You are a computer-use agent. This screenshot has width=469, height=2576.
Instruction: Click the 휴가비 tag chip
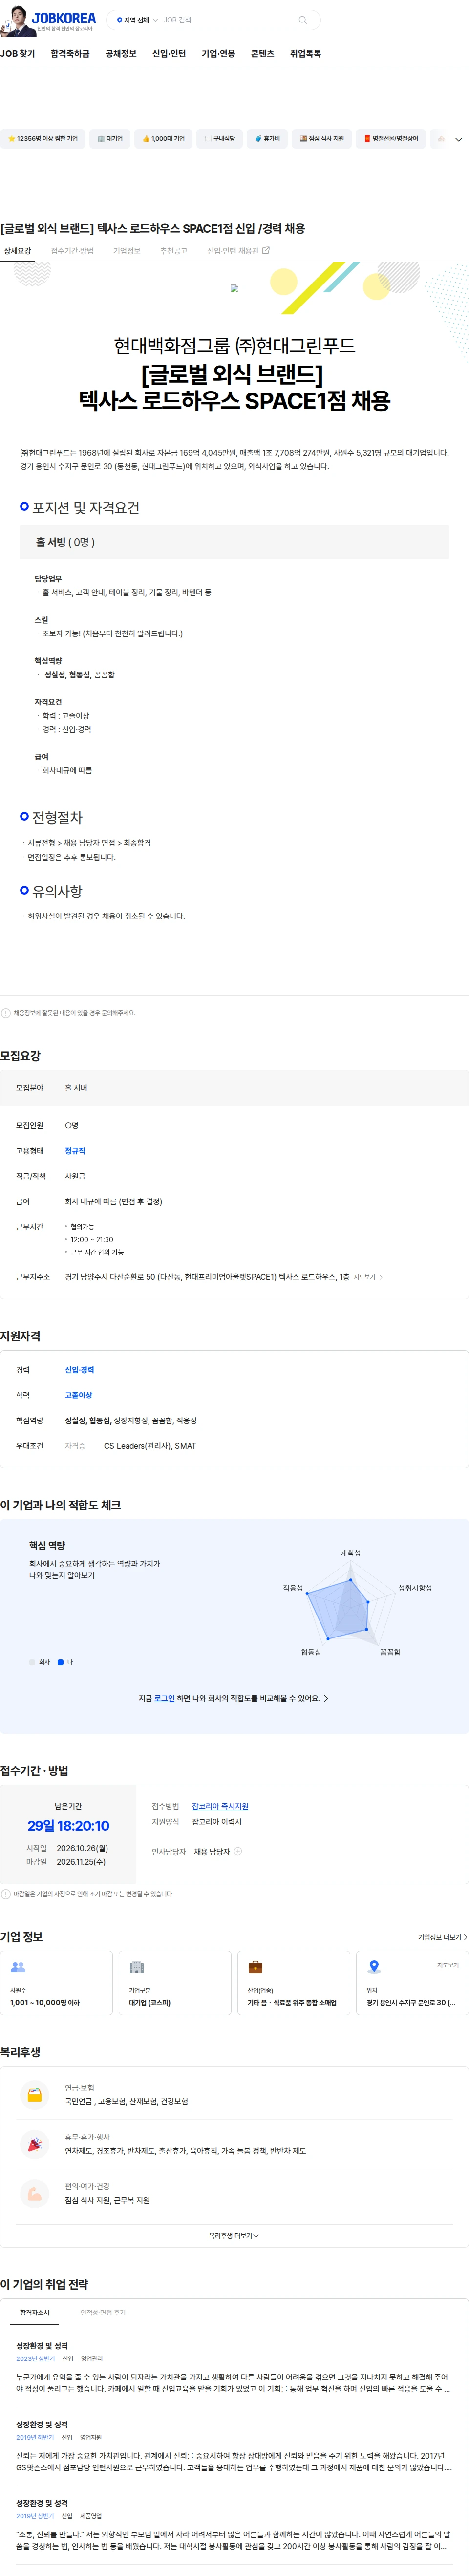point(267,139)
